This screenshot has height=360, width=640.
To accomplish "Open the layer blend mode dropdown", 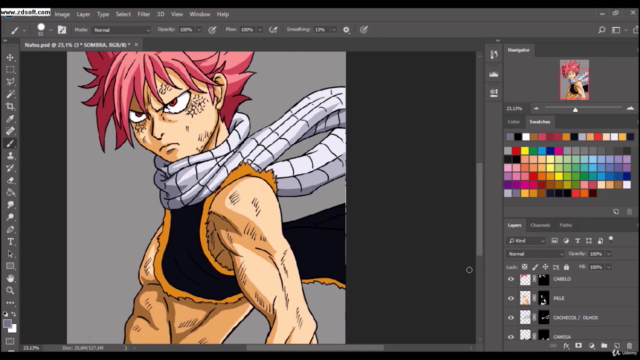I will [x=535, y=254].
